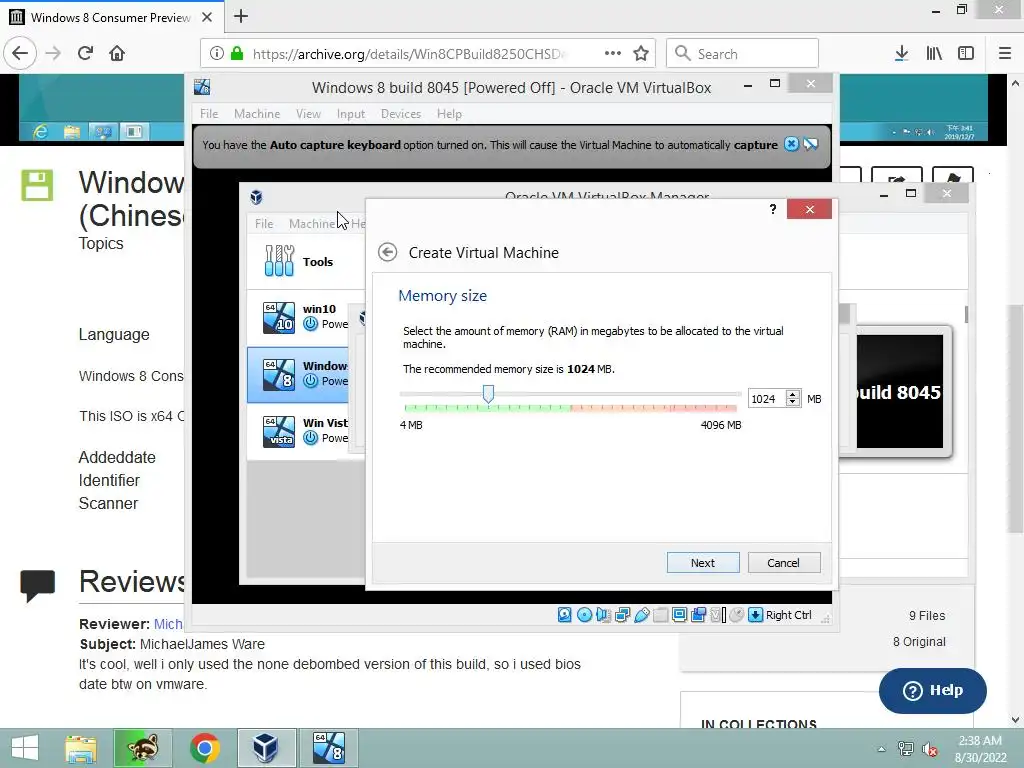Screen dimensions: 1024x768
Task: Go back in Create Virtual Machine wizard
Action: click(387, 252)
